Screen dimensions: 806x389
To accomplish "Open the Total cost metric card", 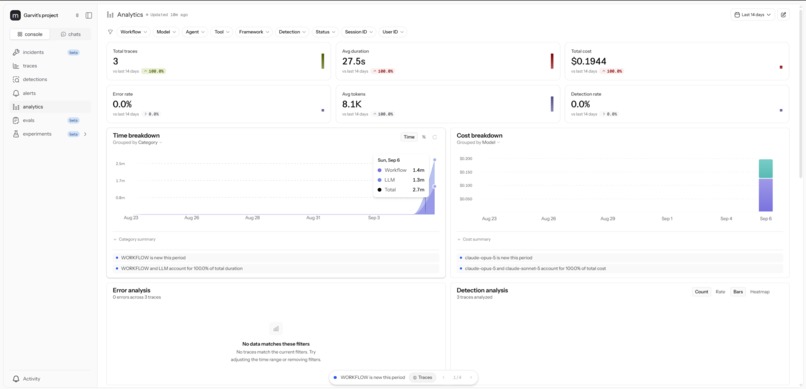I will pyautogui.click(x=677, y=61).
